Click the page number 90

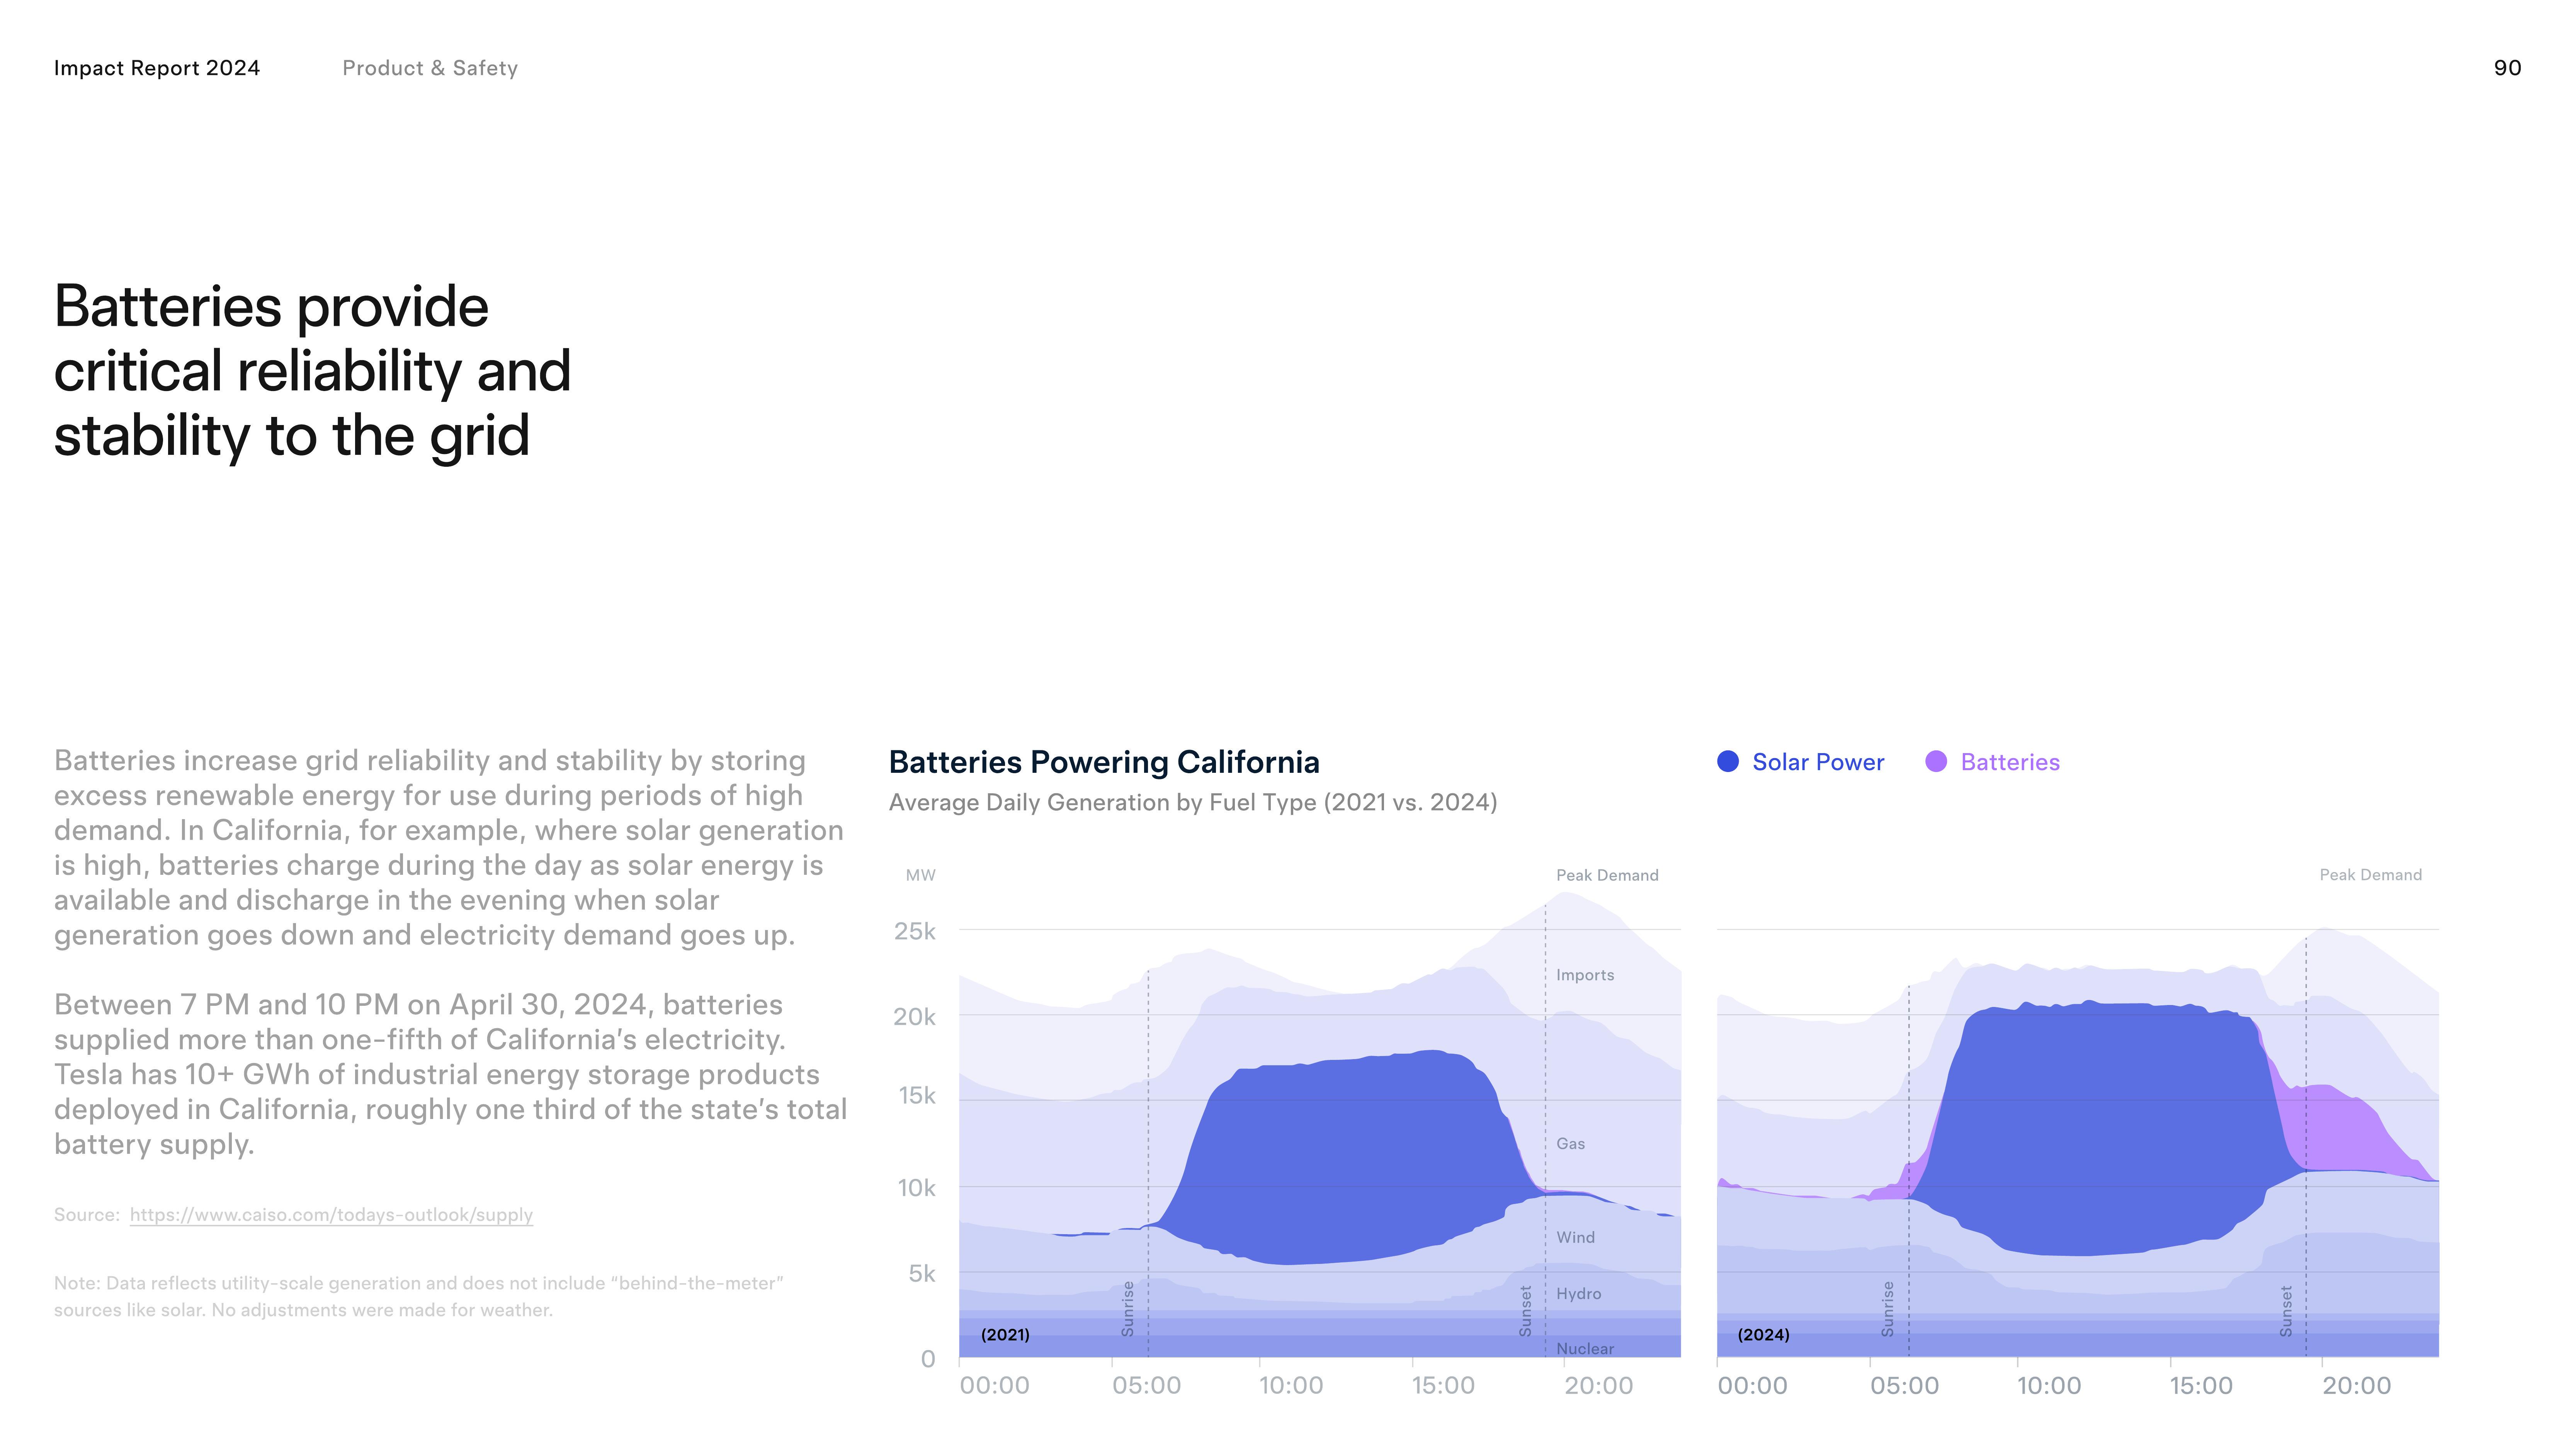2507,68
